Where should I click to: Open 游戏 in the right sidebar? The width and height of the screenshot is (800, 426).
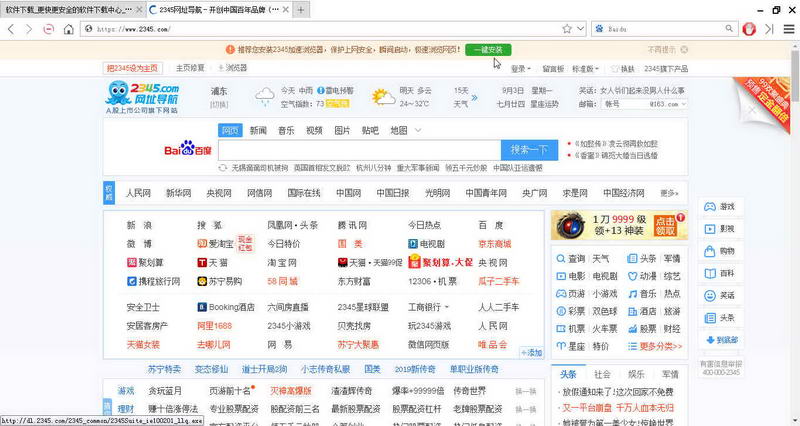719,207
